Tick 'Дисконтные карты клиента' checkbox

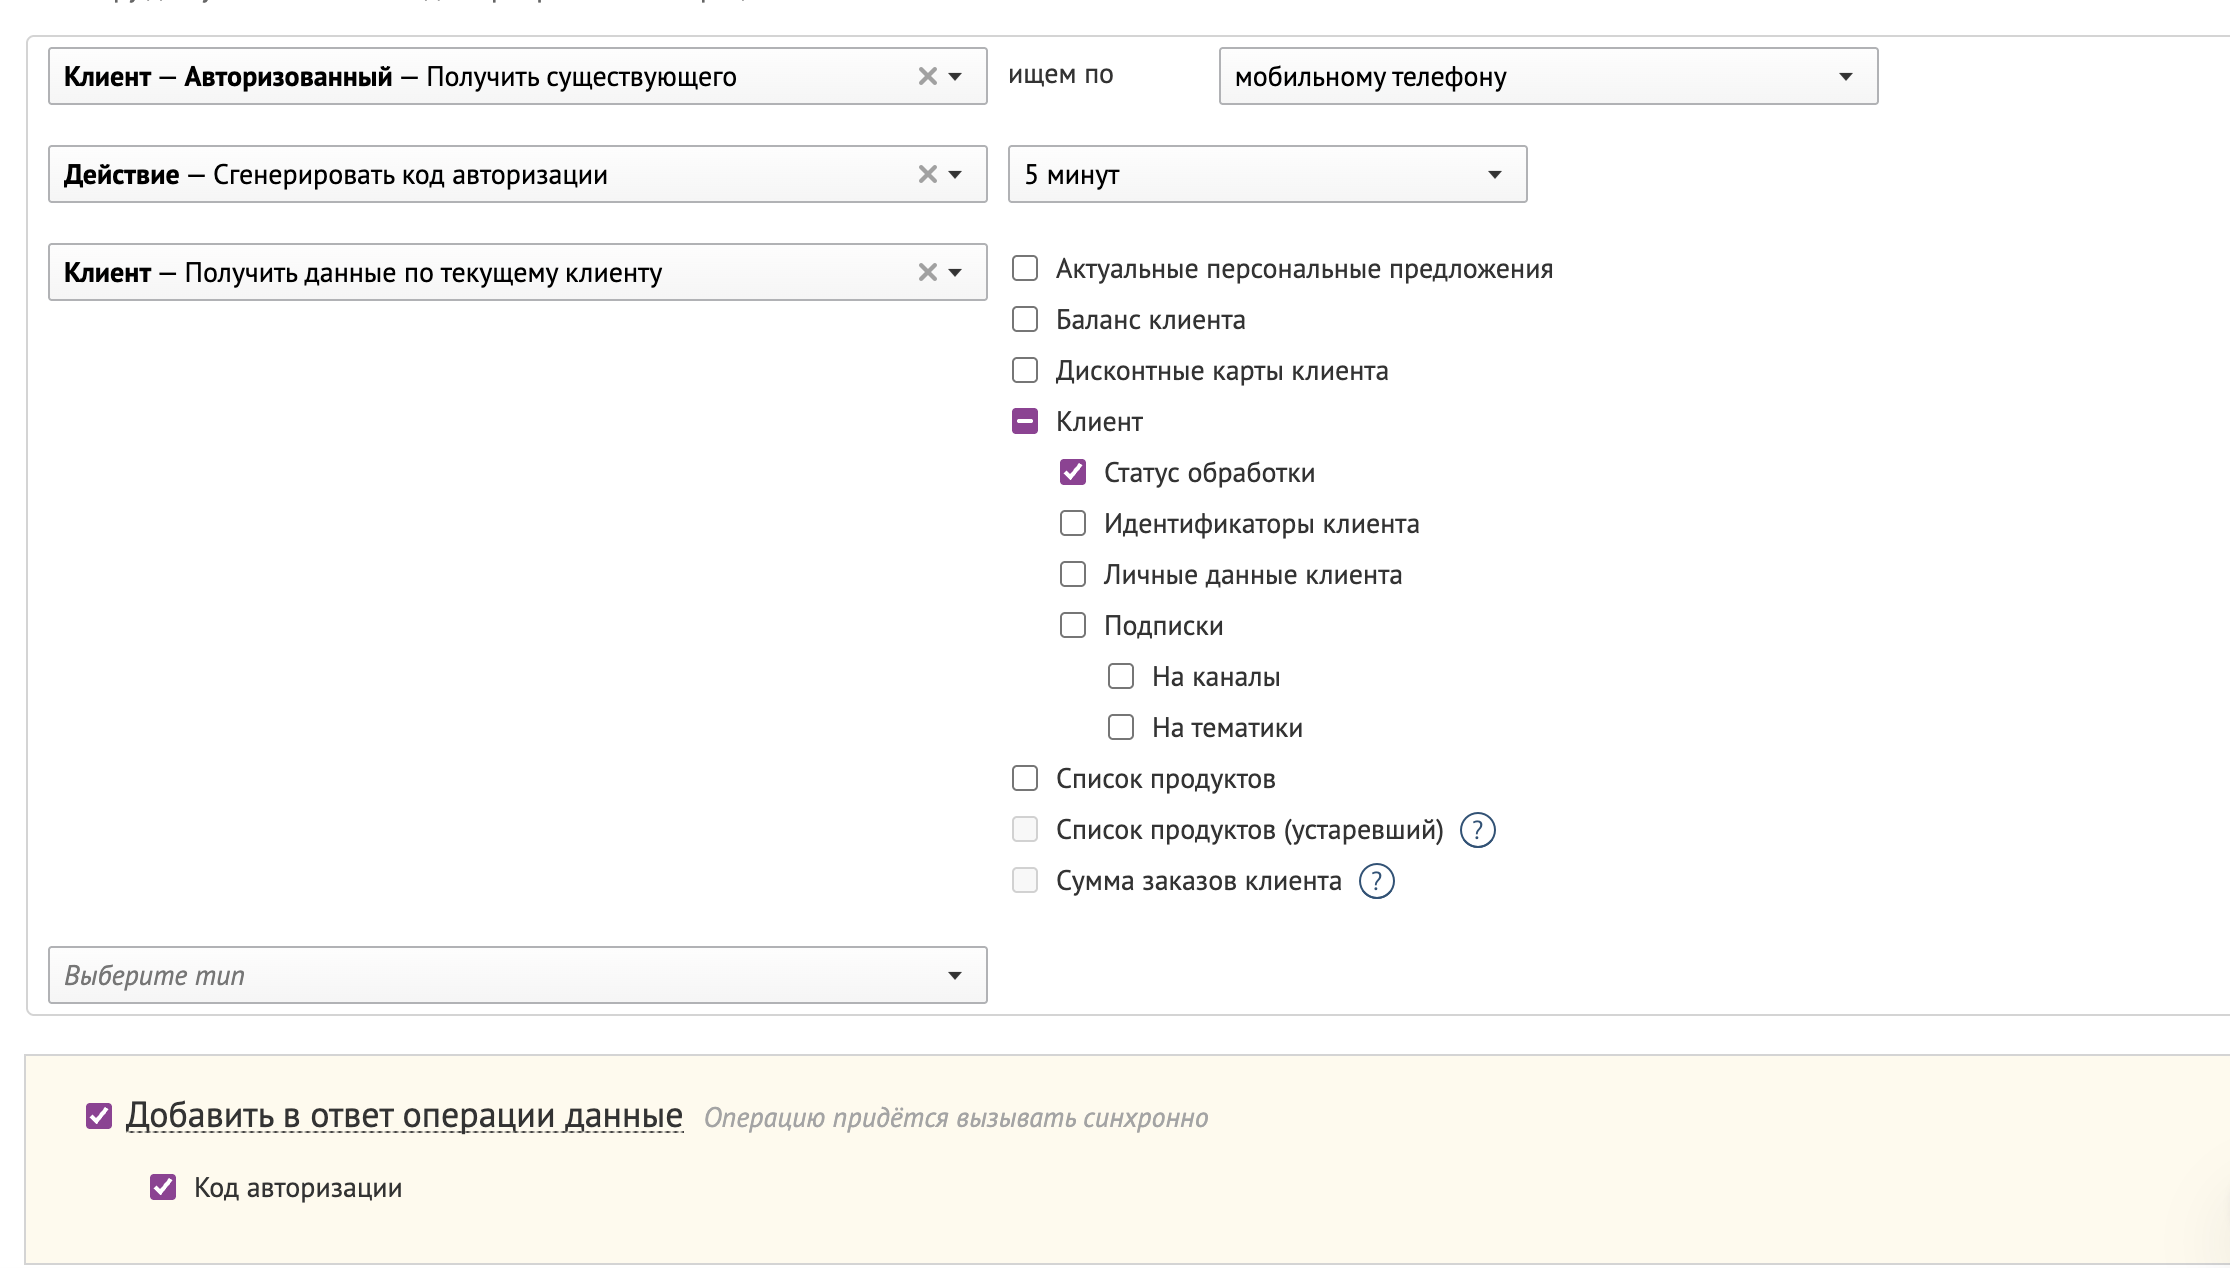(x=1025, y=370)
